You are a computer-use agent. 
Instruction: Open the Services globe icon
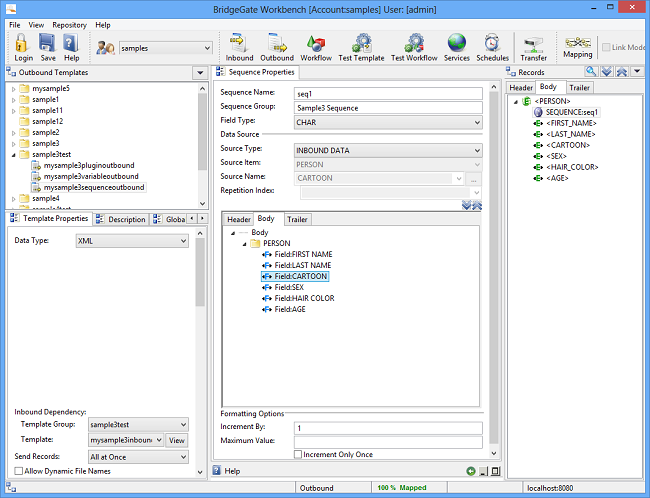[x=456, y=43]
